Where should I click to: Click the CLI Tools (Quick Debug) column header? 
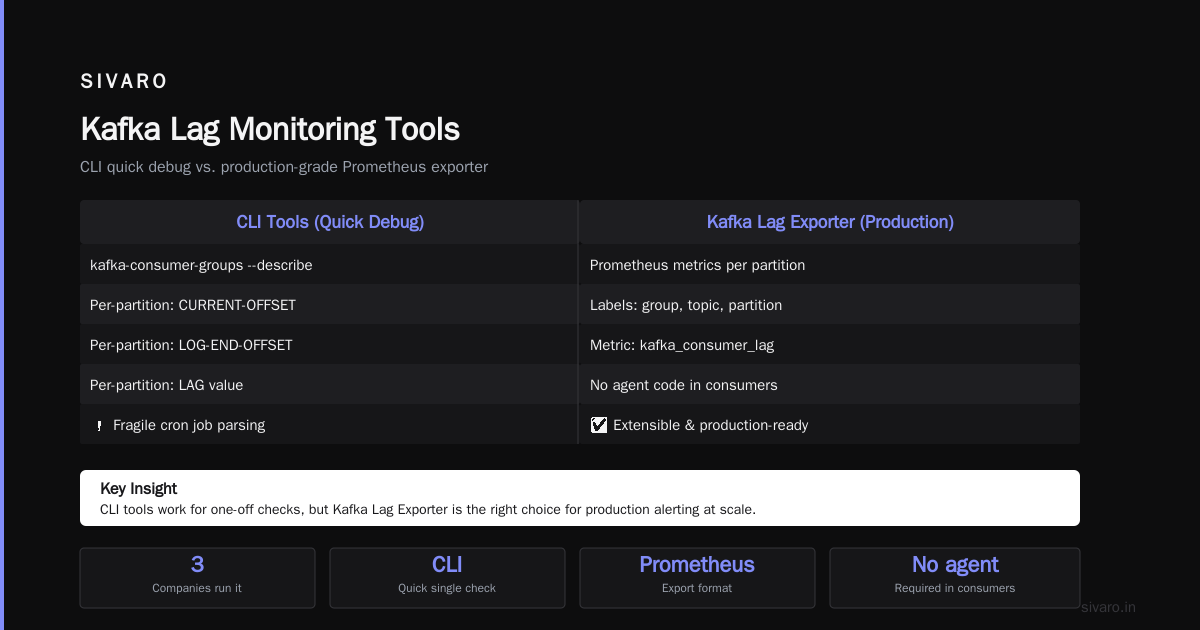click(x=330, y=222)
